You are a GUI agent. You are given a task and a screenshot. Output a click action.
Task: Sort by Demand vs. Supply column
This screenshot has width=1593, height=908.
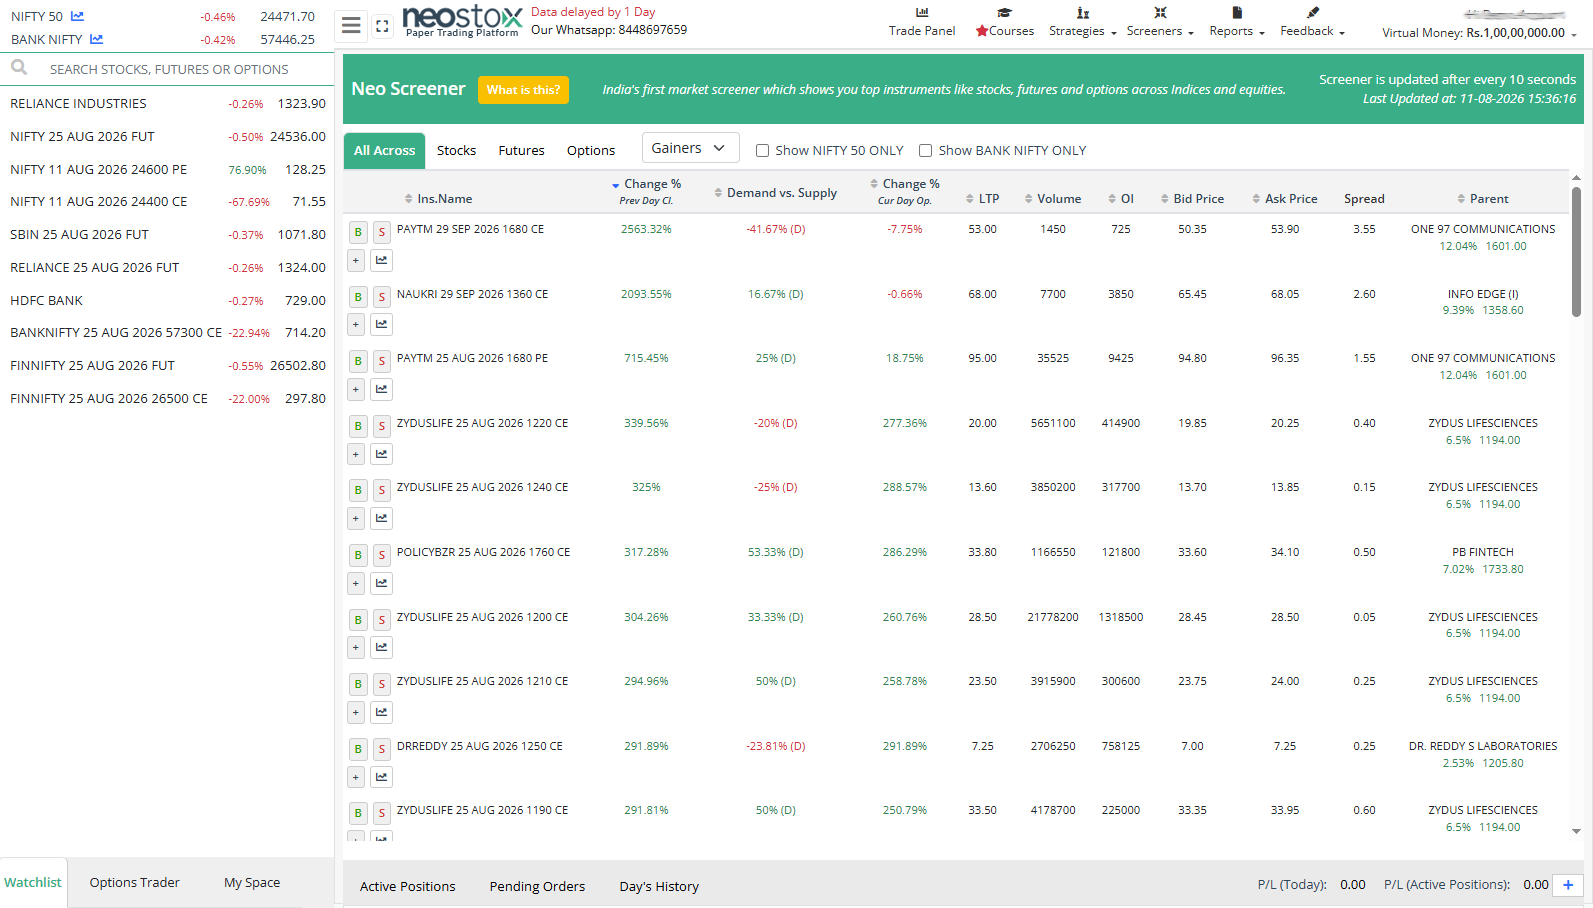(x=775, y=193)
